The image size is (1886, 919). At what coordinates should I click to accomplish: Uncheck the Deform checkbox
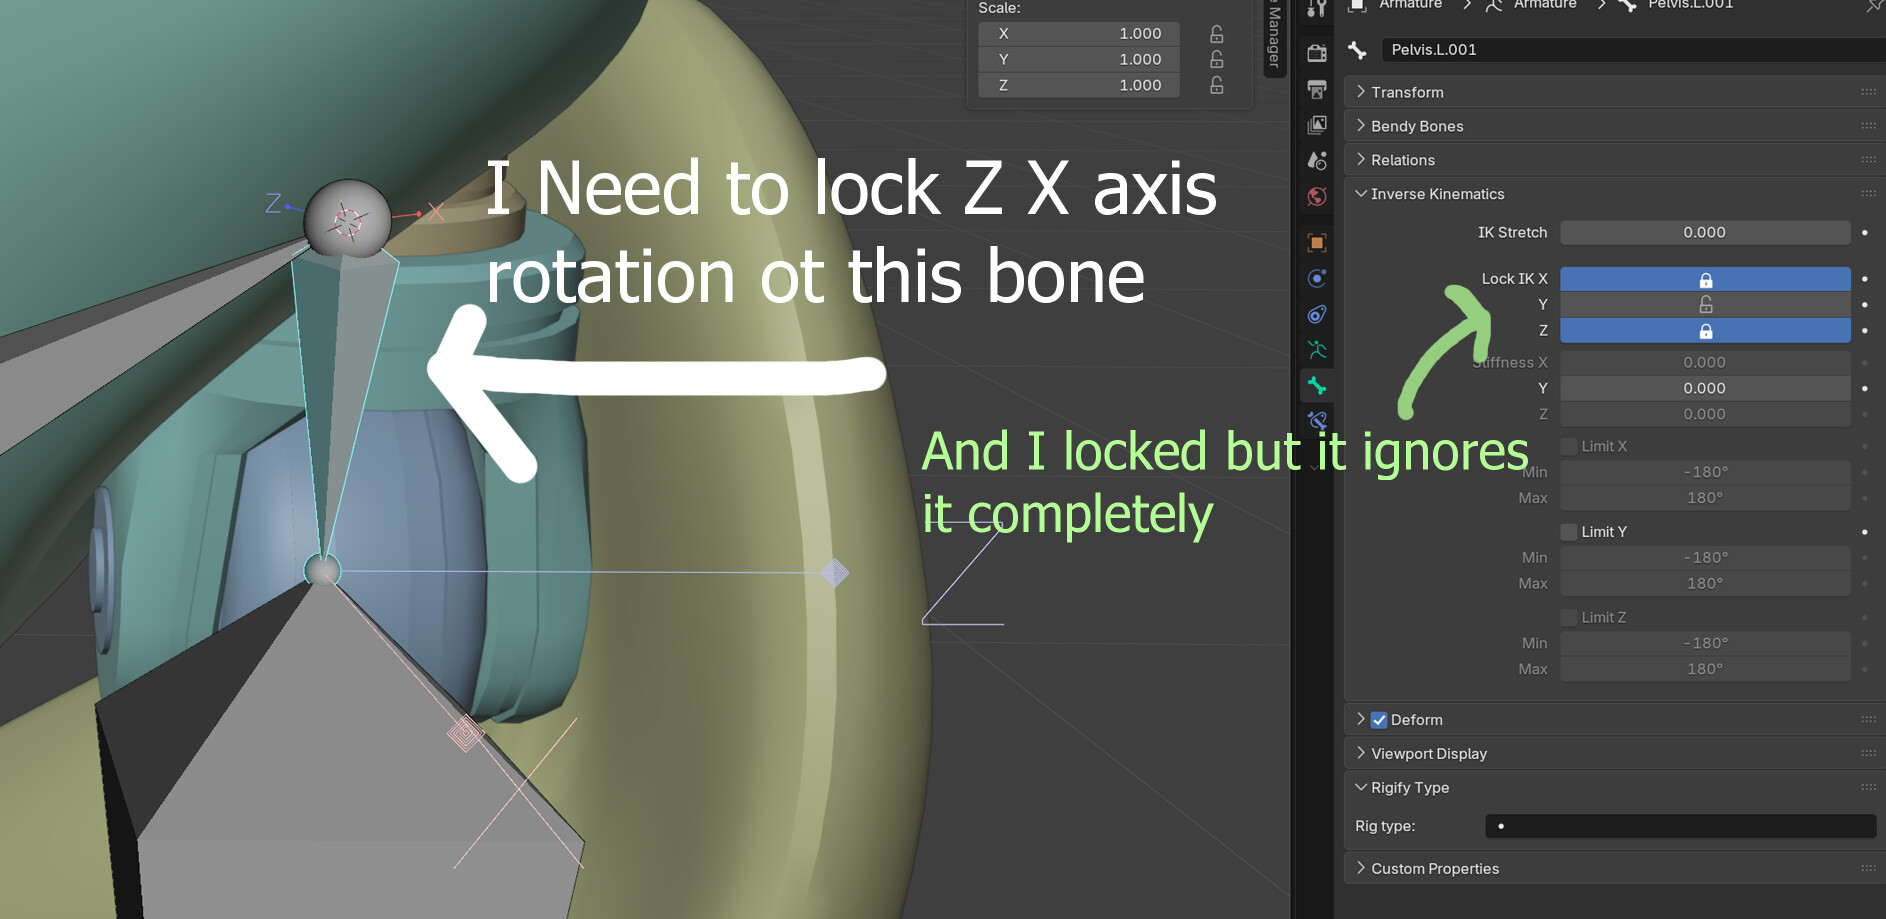point(1379,720)
